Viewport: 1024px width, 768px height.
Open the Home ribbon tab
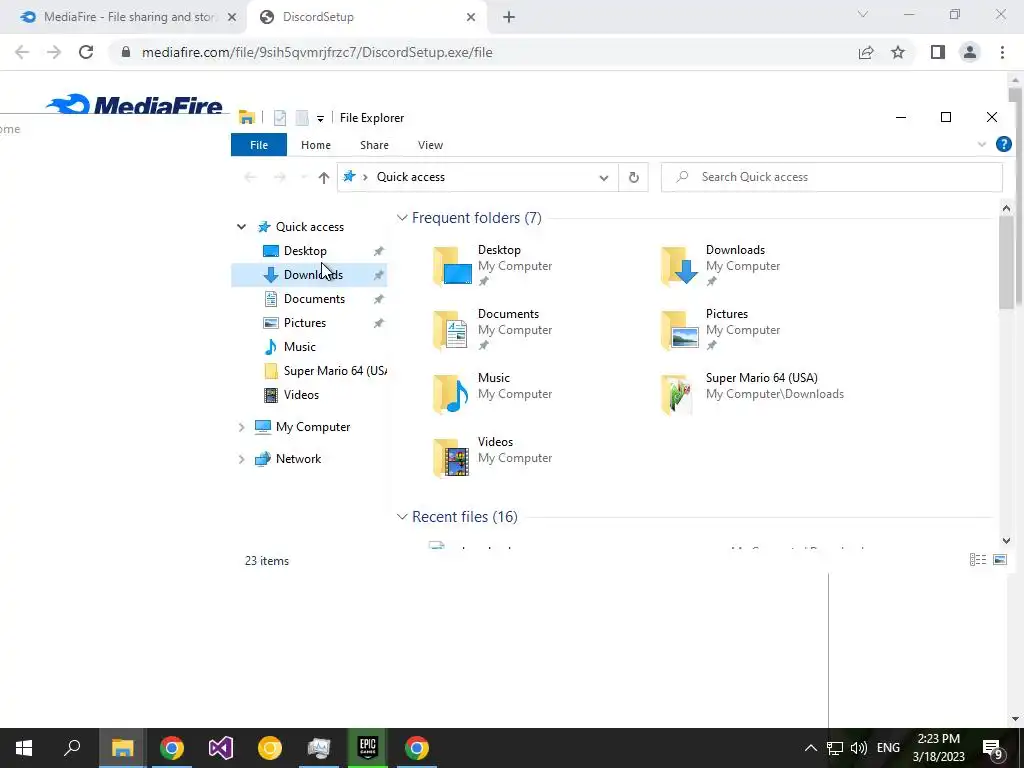[315, 145]
